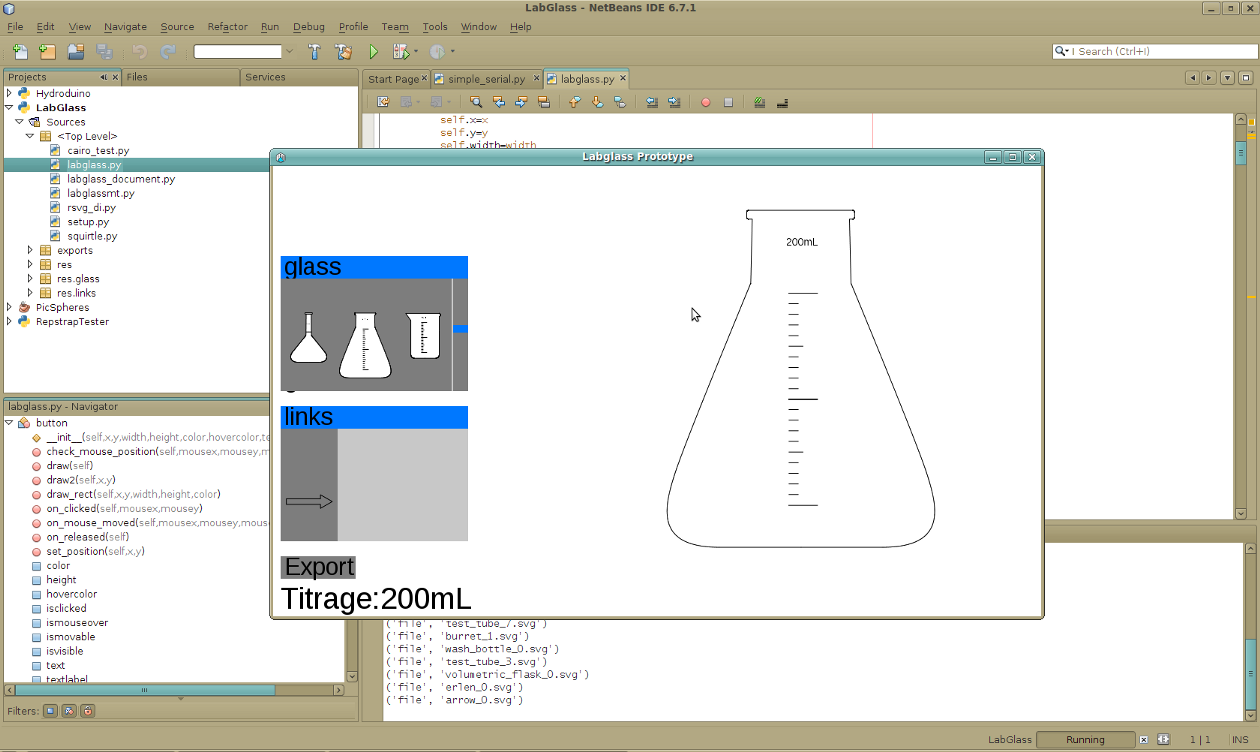Expand the exports package node
Screen dimensions: 1260x752
pyautogui.click(x=30, y=250)
